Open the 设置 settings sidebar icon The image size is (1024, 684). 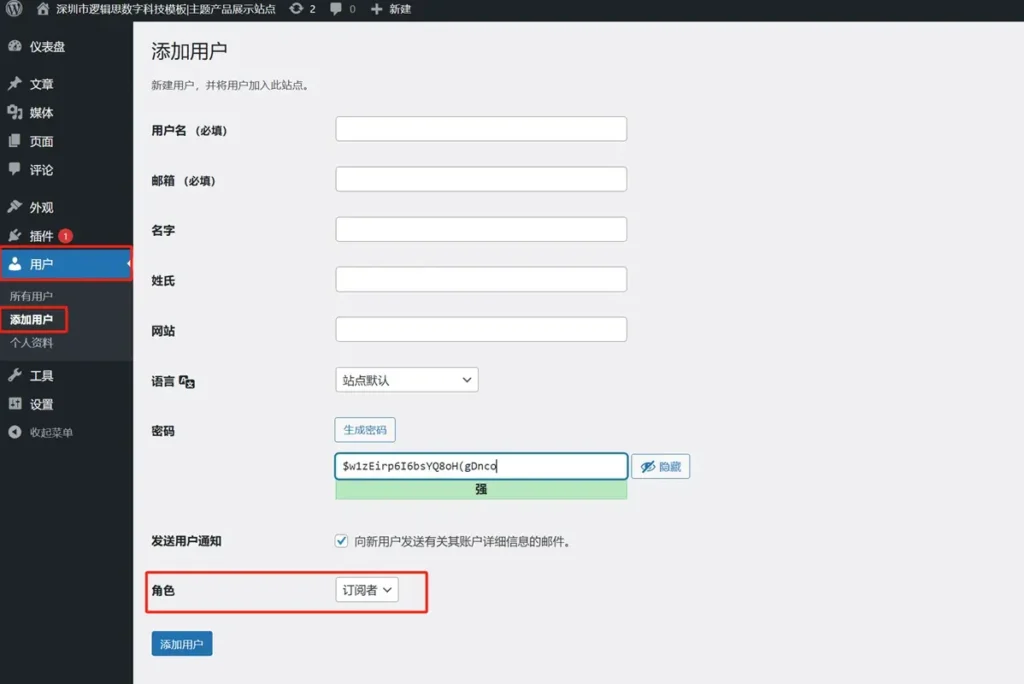(14, 404)
